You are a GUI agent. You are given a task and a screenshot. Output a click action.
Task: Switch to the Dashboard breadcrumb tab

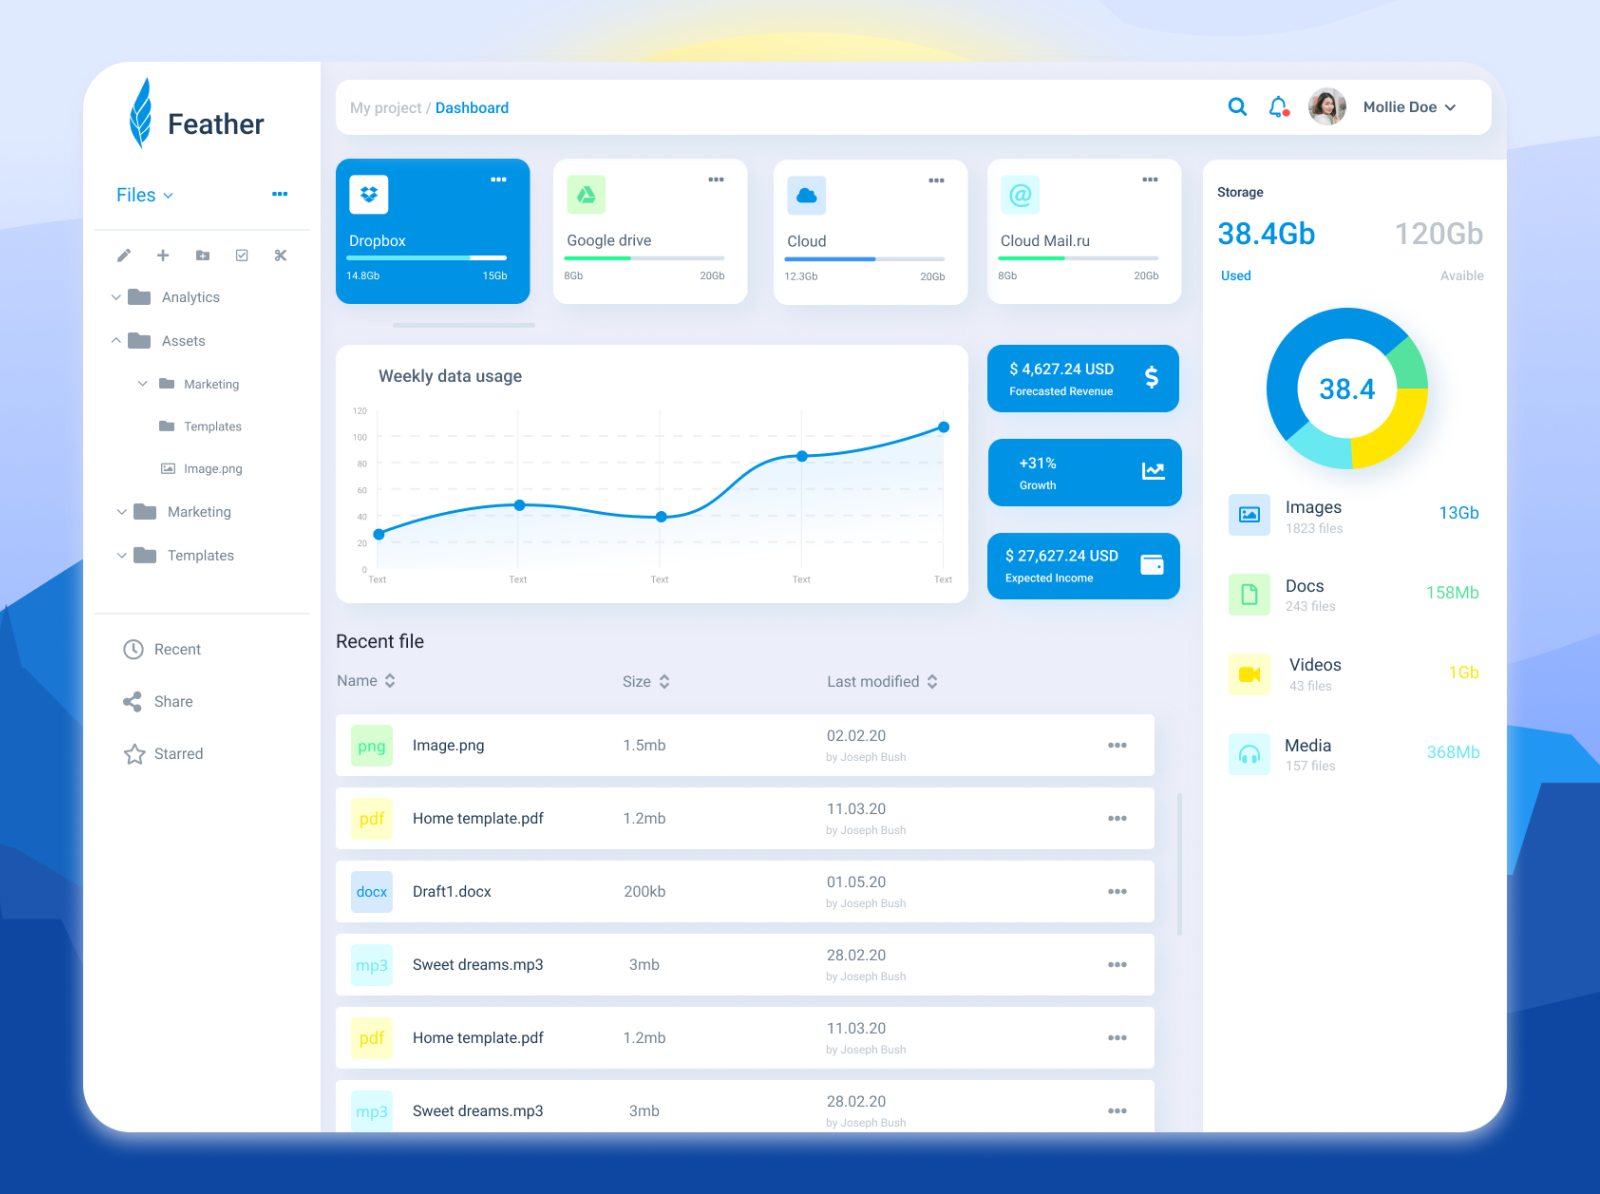(x=471, y=107)
